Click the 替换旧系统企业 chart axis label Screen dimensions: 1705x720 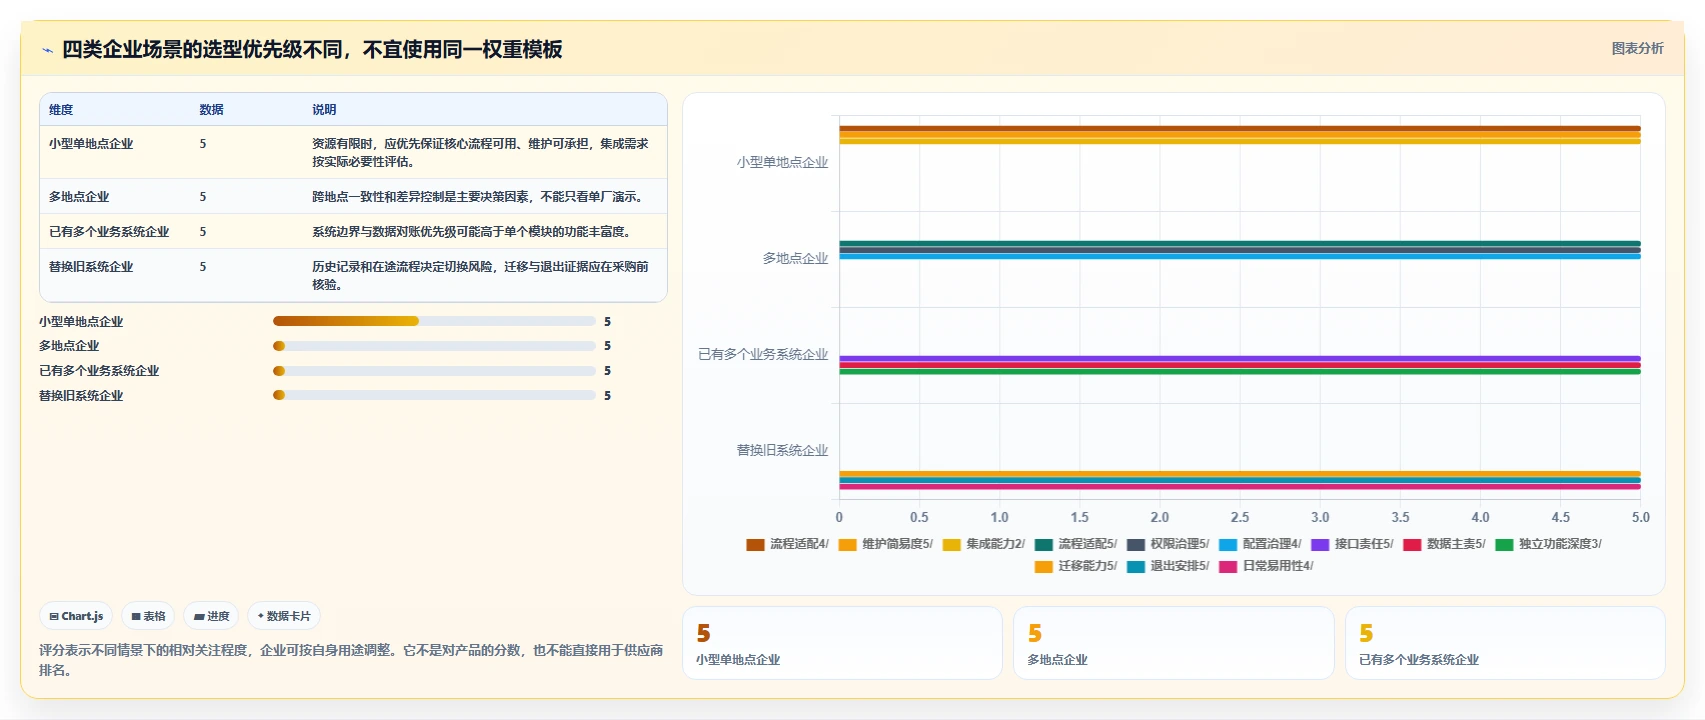coord(782,450)
